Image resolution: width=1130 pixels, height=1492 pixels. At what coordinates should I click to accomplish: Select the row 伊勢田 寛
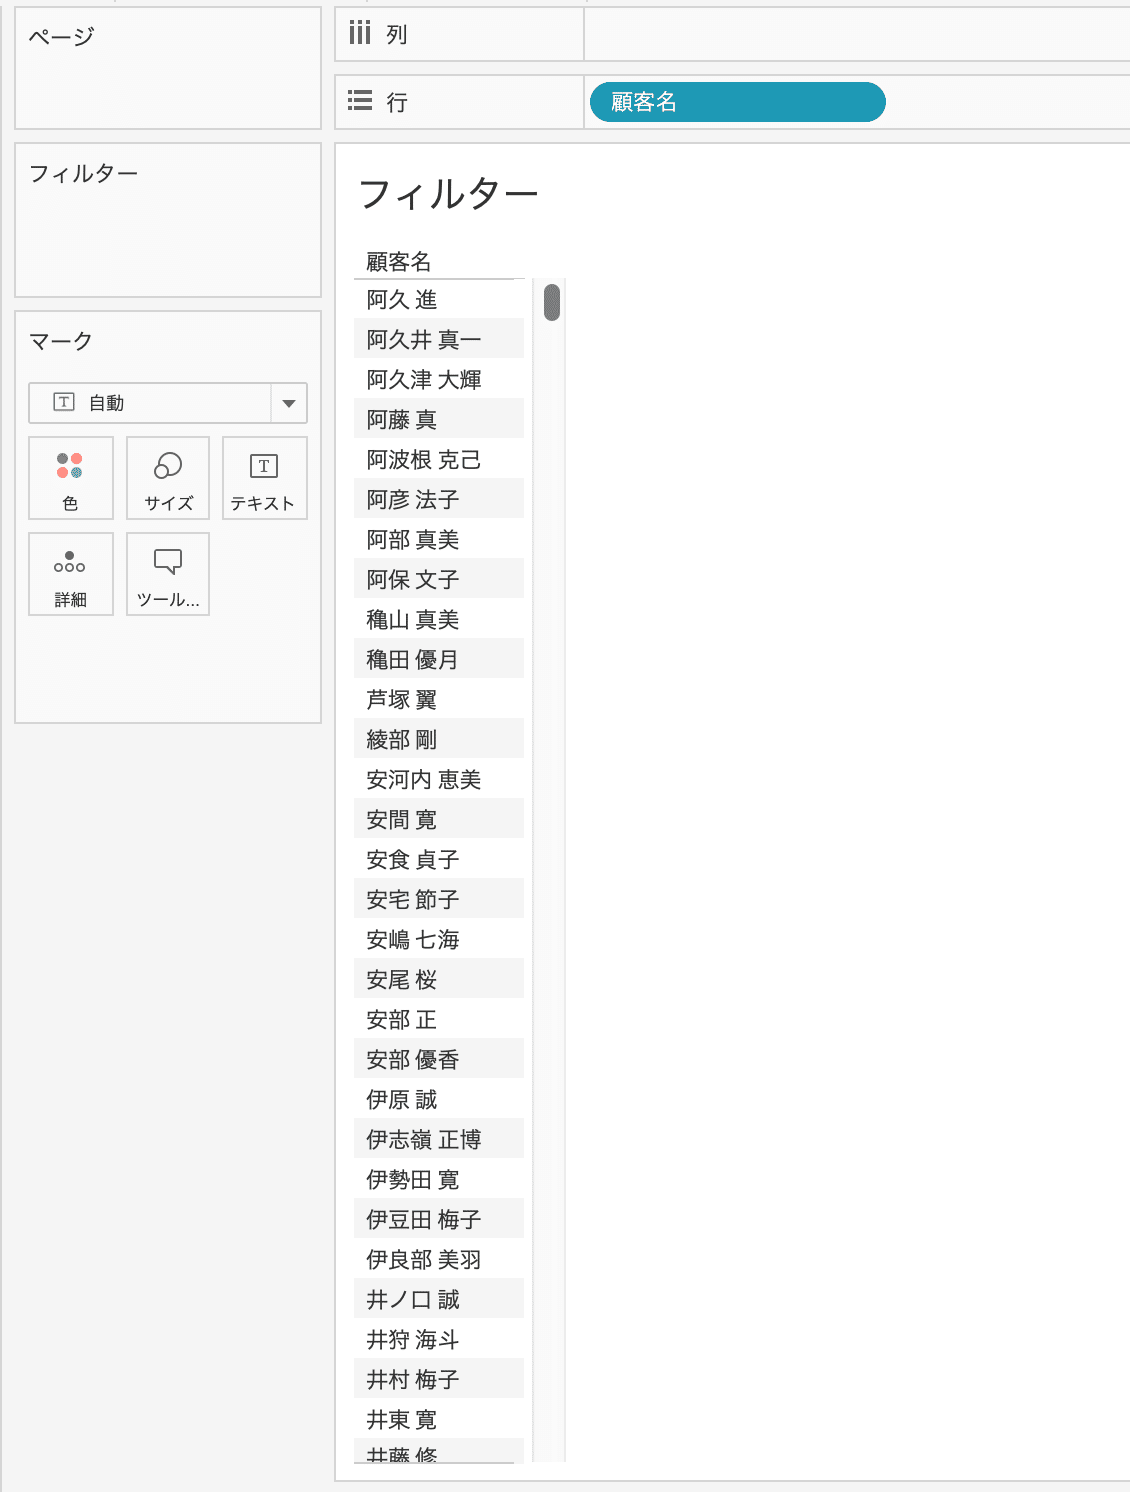coord(439,1179)
